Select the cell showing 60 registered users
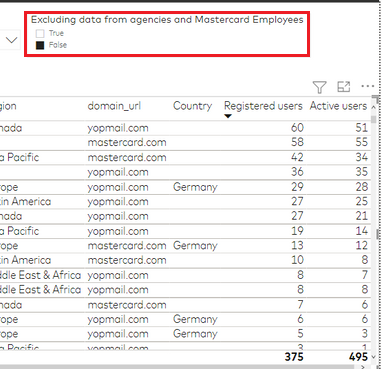The height and width of the screenshot is (371, 382). 297,128
